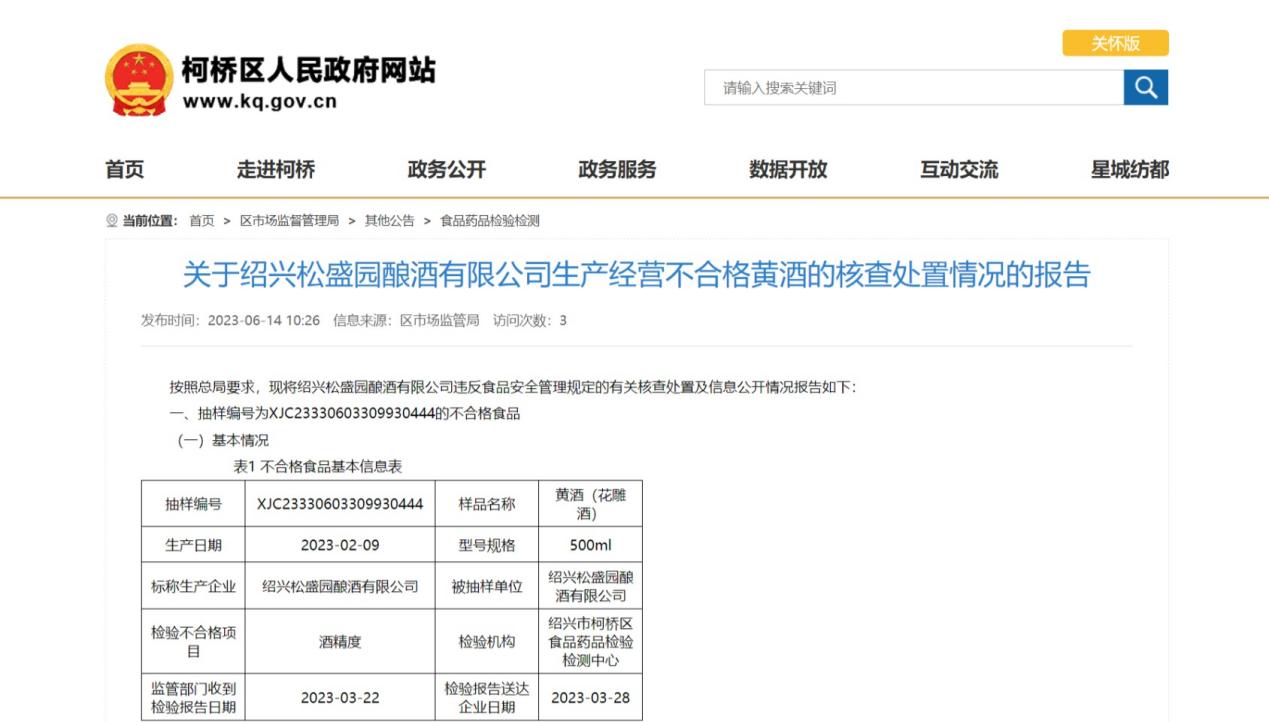
Task: Open the 食品药品检验检测 breadcrumb link
Action: pos(490,221)
